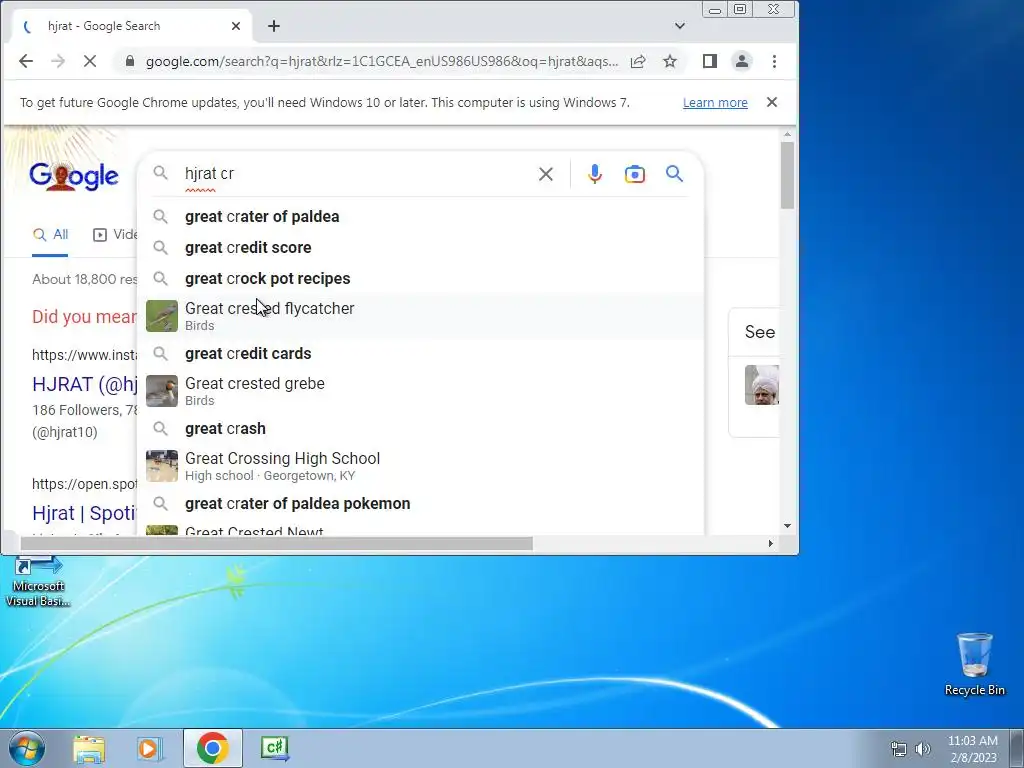This screenshot has height=768, width=1024.
Task: Start voice search with microphone icon
Action: (595, 174)
